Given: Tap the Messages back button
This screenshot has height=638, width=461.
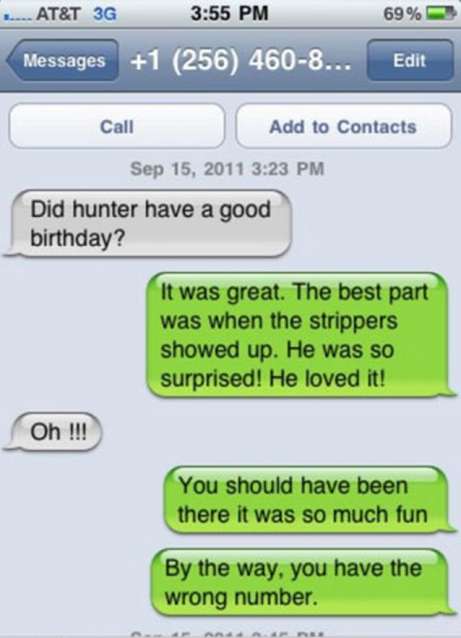Looking at the screenshot, I should pos(63,61).
